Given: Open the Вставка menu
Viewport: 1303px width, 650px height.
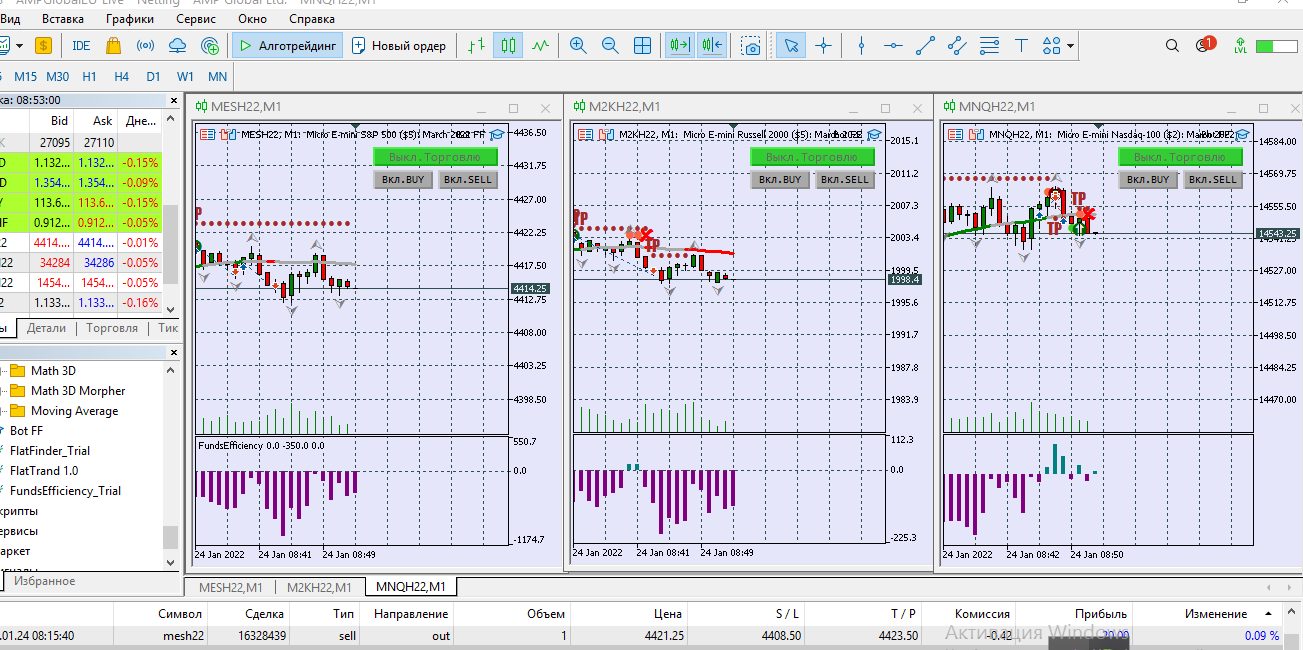Looking at the screenshot, I should [63, 19].
